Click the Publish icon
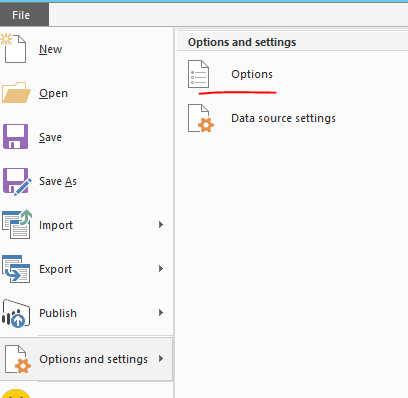 16,313
